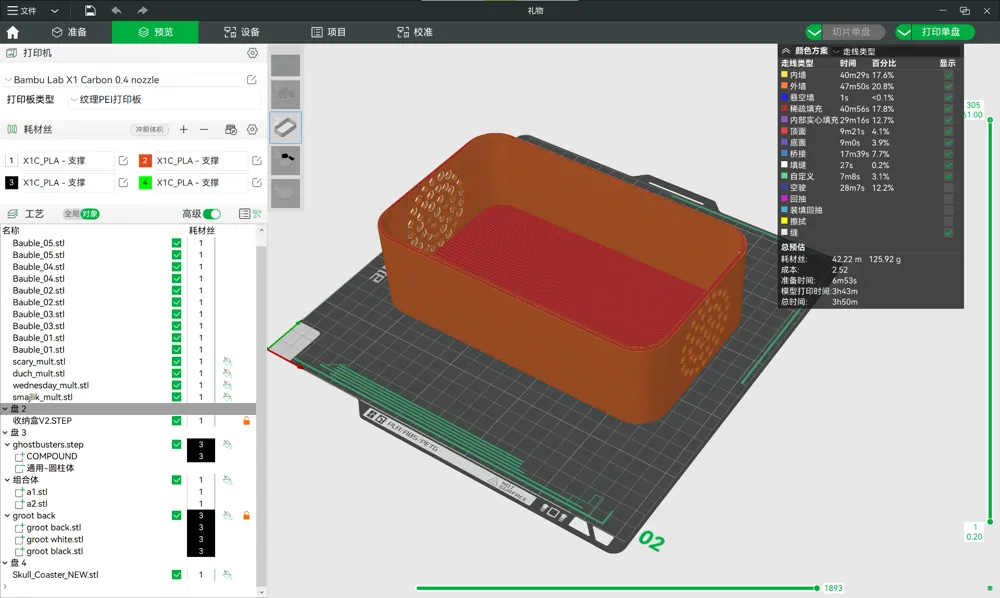
Task: Toggle display checkbox for 空驶 travel moves
Action: point(948,187)
